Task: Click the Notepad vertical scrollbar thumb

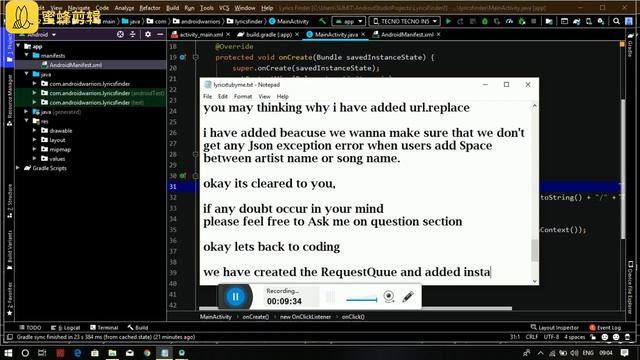Action: (534, 250)
